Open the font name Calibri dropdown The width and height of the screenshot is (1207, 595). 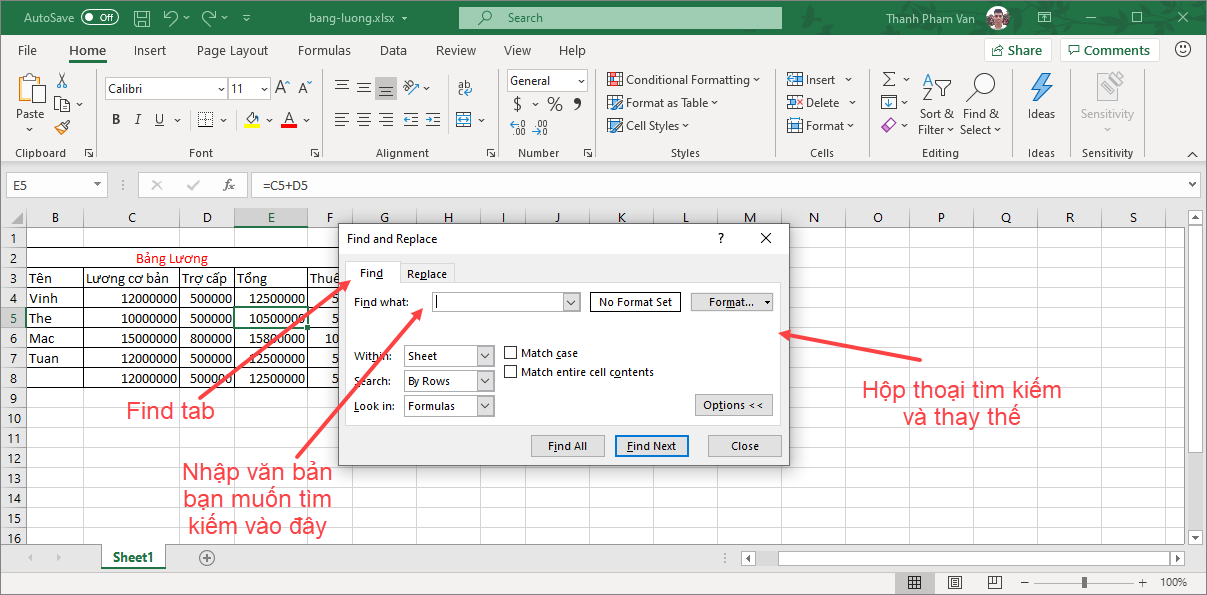pyautogui.click(x=221, y=89)
